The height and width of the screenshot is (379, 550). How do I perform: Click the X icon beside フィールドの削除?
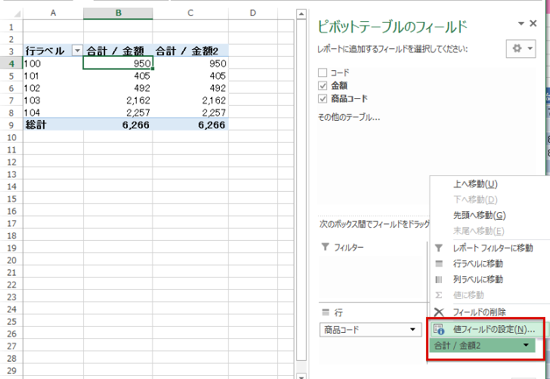tap(438, 312)
